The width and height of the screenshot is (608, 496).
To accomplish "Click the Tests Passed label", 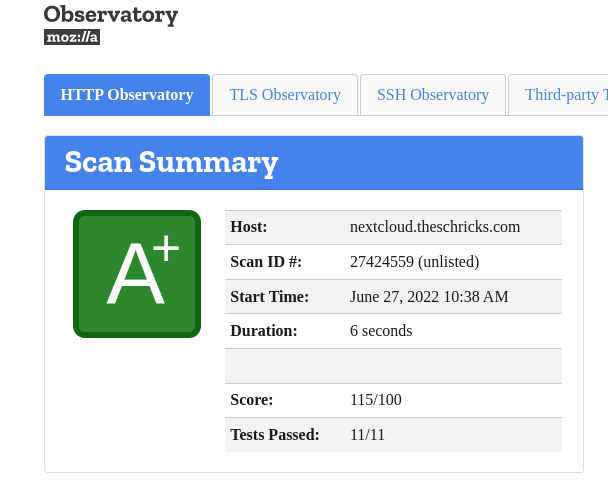I will coord(275,435).
